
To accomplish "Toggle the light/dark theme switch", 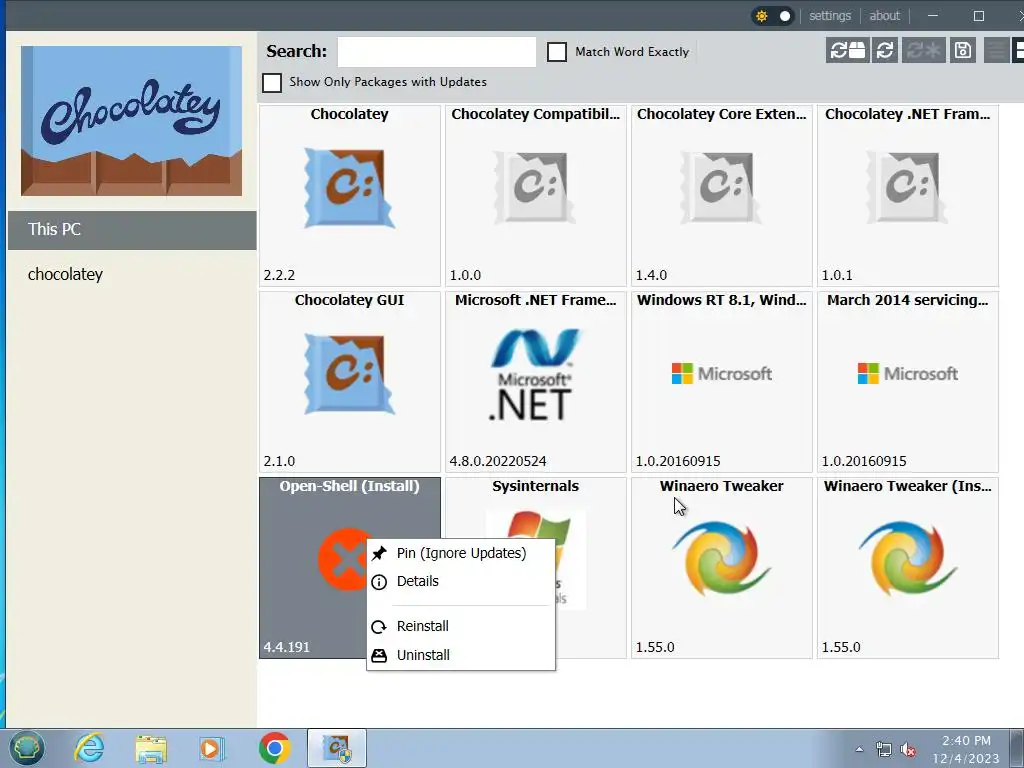I will click(773, 16).
